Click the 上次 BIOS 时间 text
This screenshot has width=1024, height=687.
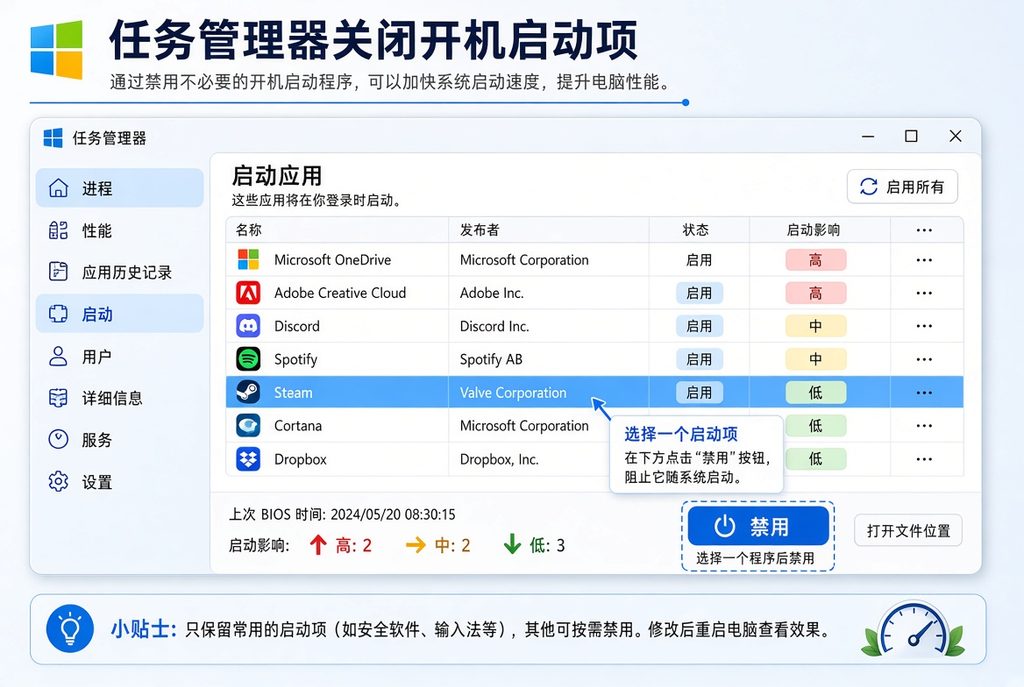[x=342, y=514]
